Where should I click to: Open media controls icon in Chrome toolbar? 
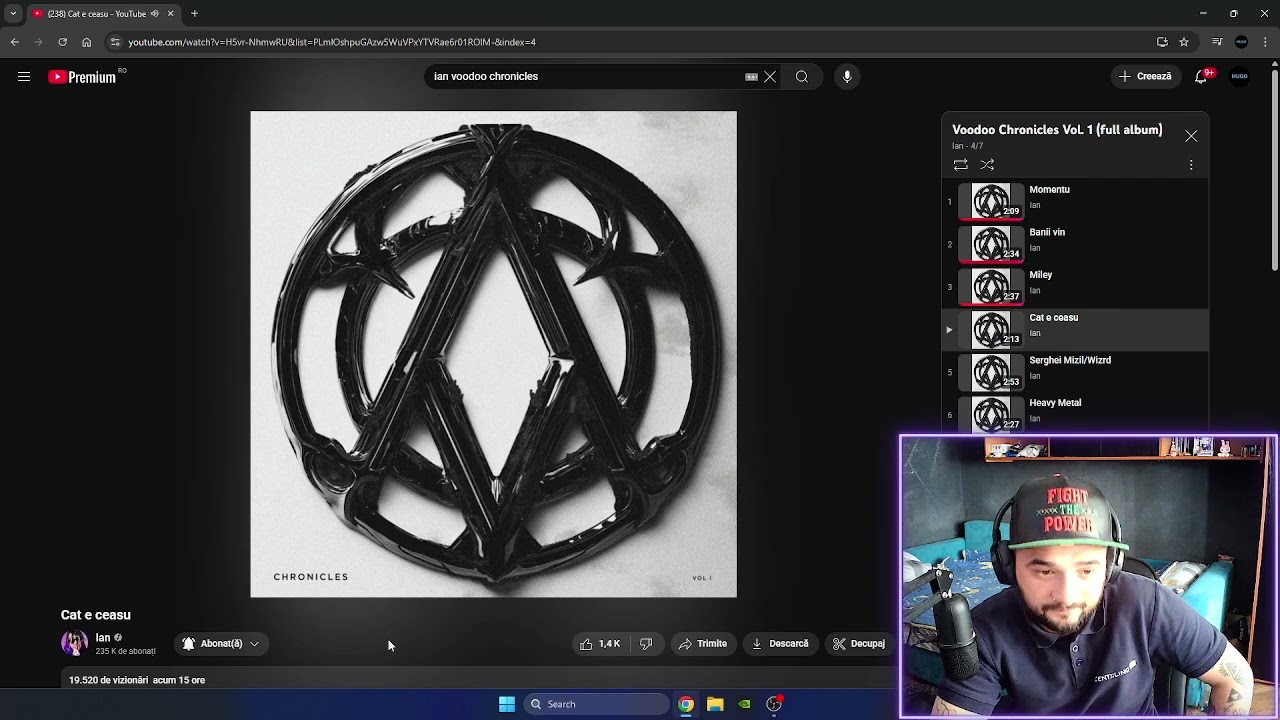tap(1217, 42)
